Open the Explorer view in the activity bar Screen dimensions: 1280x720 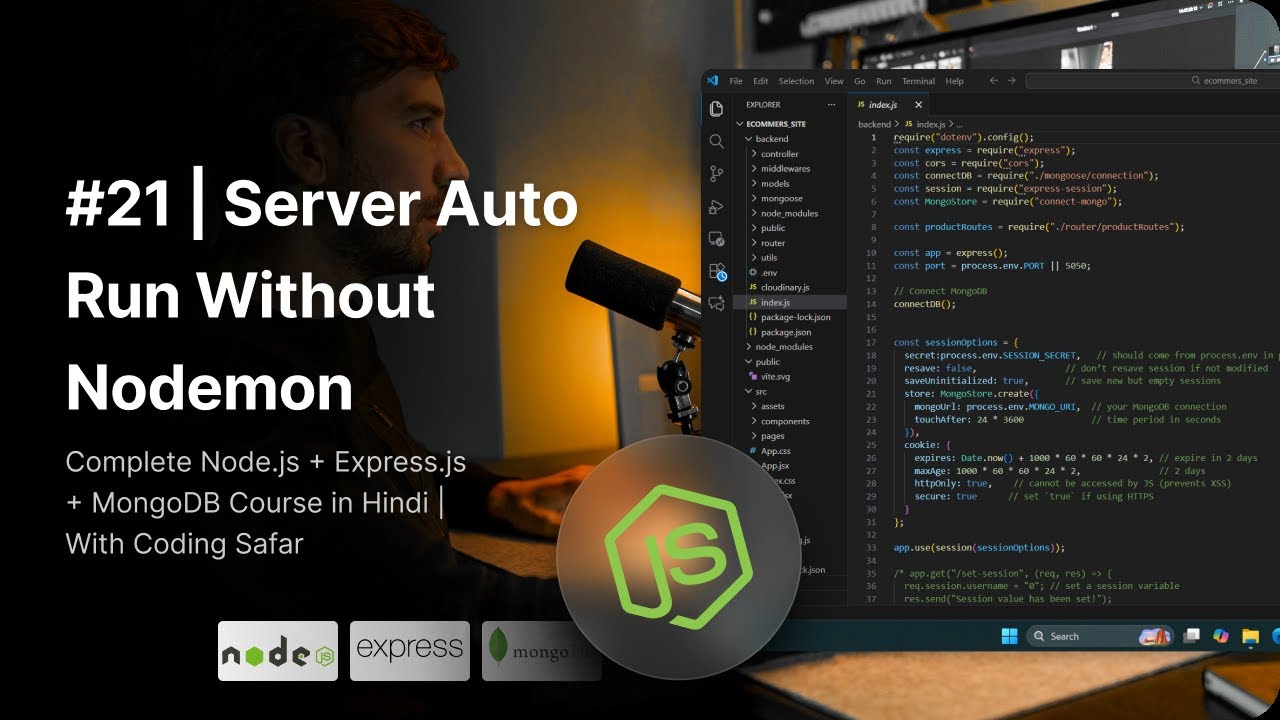click(x=716, y=109)
